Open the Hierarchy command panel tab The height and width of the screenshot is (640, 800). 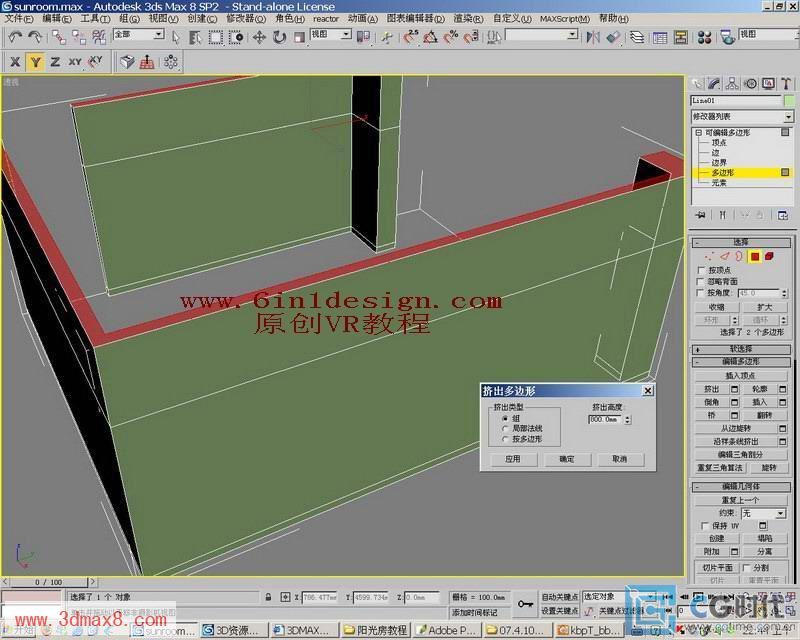tap(732, 84)
